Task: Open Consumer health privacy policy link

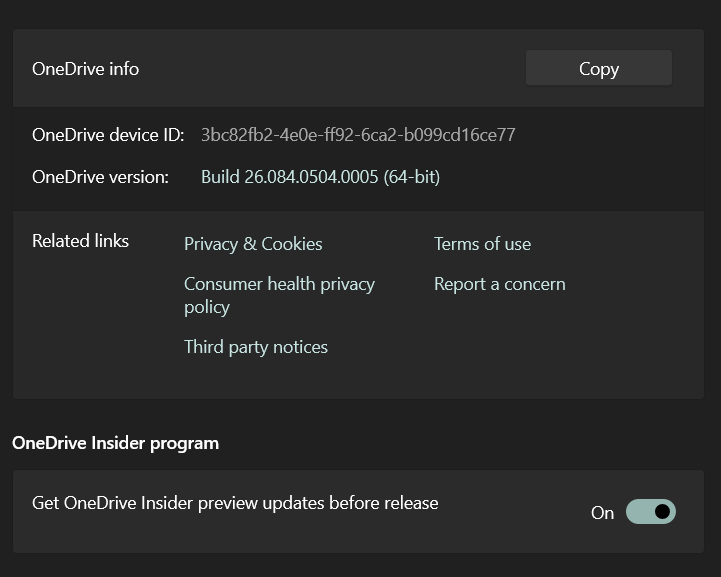Action: (279, 295)
